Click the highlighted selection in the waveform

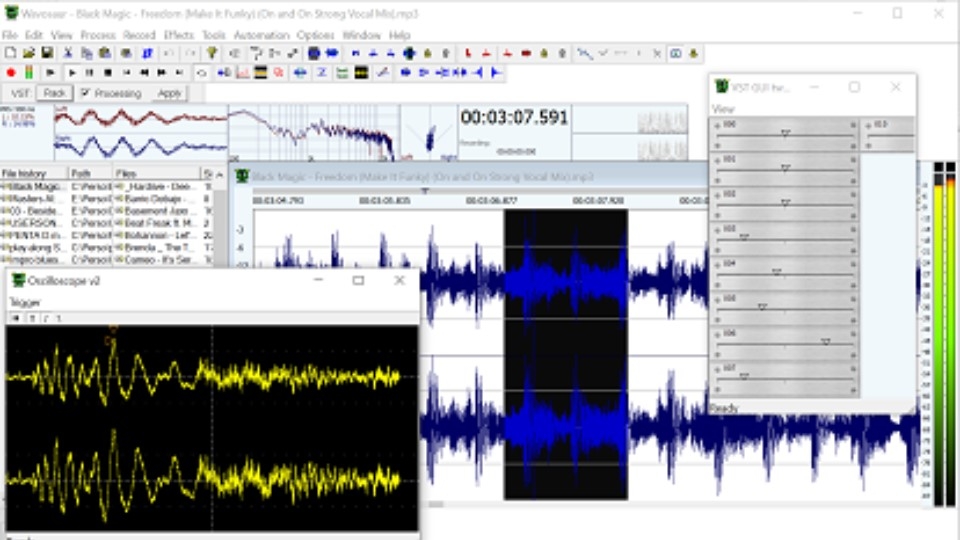[566, 354]
